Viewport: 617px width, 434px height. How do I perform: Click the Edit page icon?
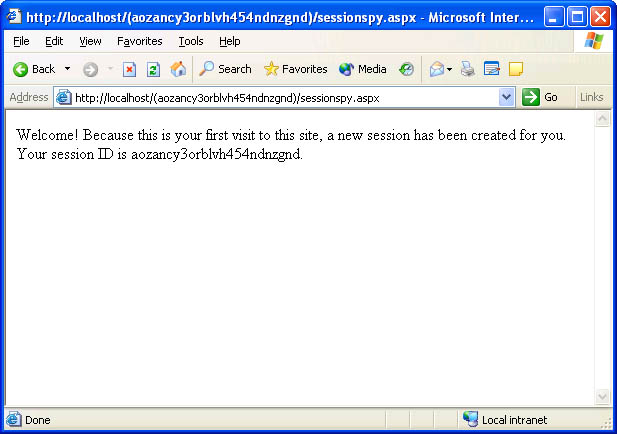click(491, 69)
